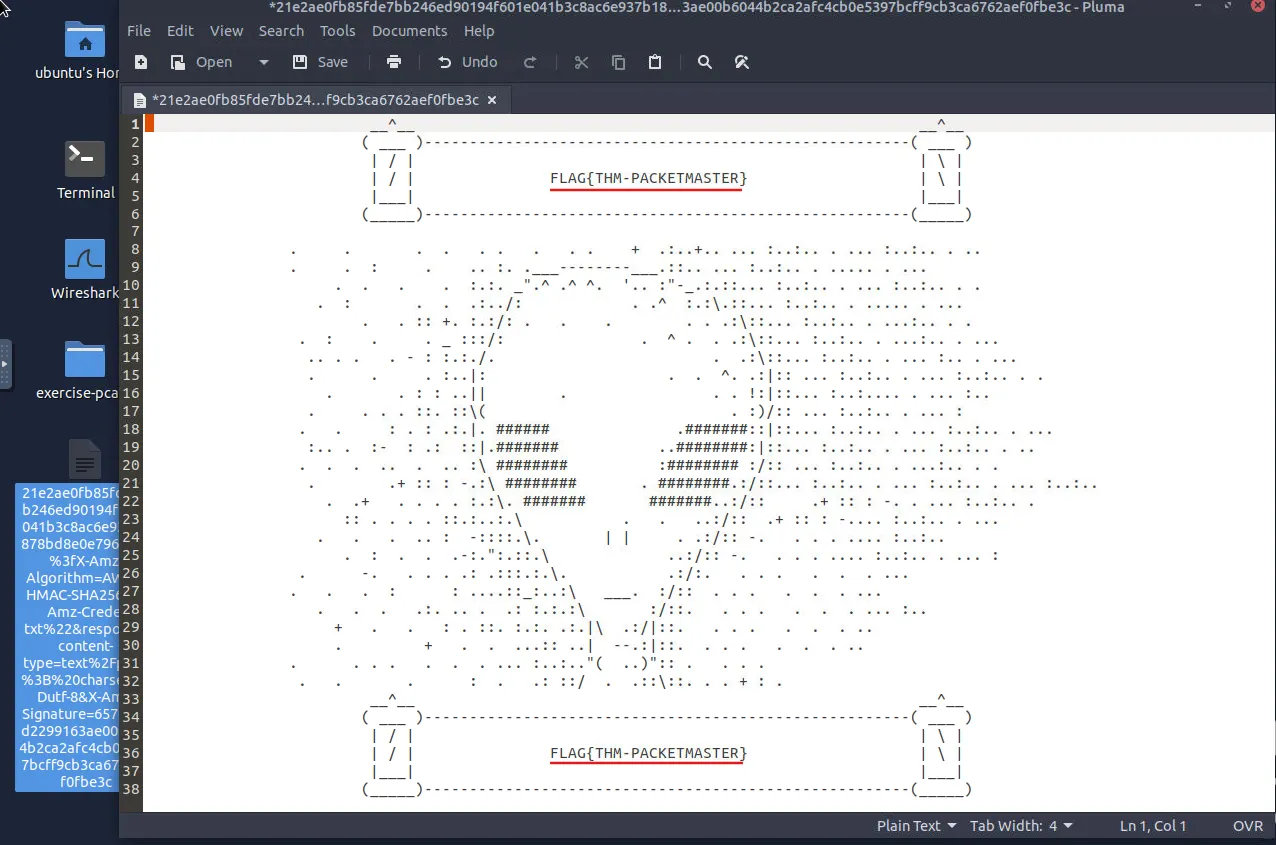The image size is (1276, 845).
Task: Open the Tools menu
Action: [x=338, y=31]
